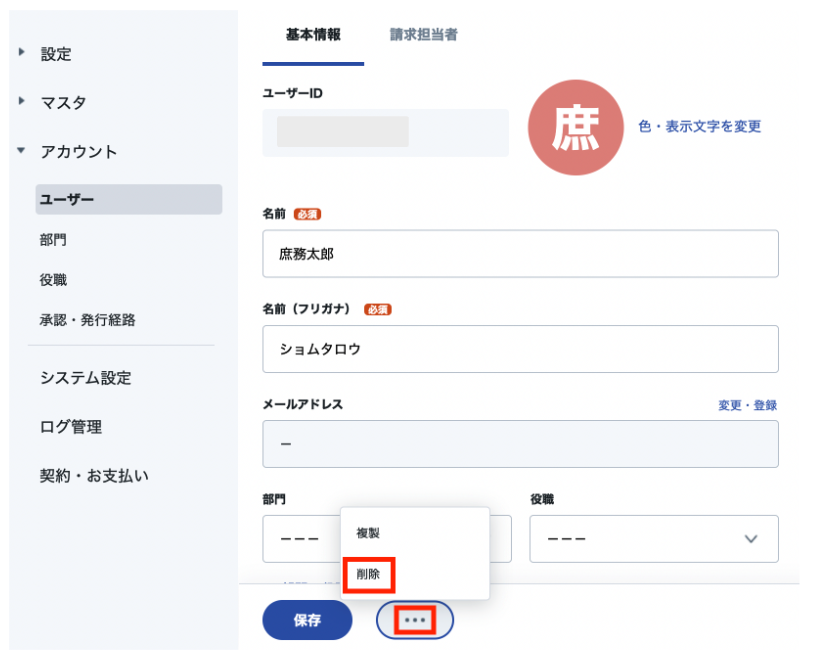
Task: Click 設定 label in sidebar
Action: [x=56, y=54]
